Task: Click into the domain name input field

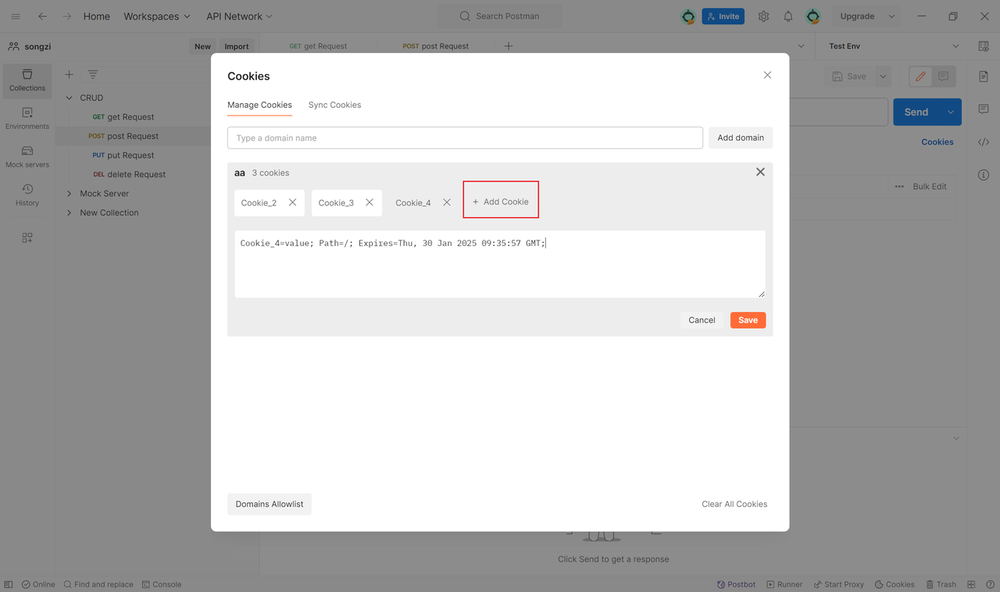Action: 465,138
